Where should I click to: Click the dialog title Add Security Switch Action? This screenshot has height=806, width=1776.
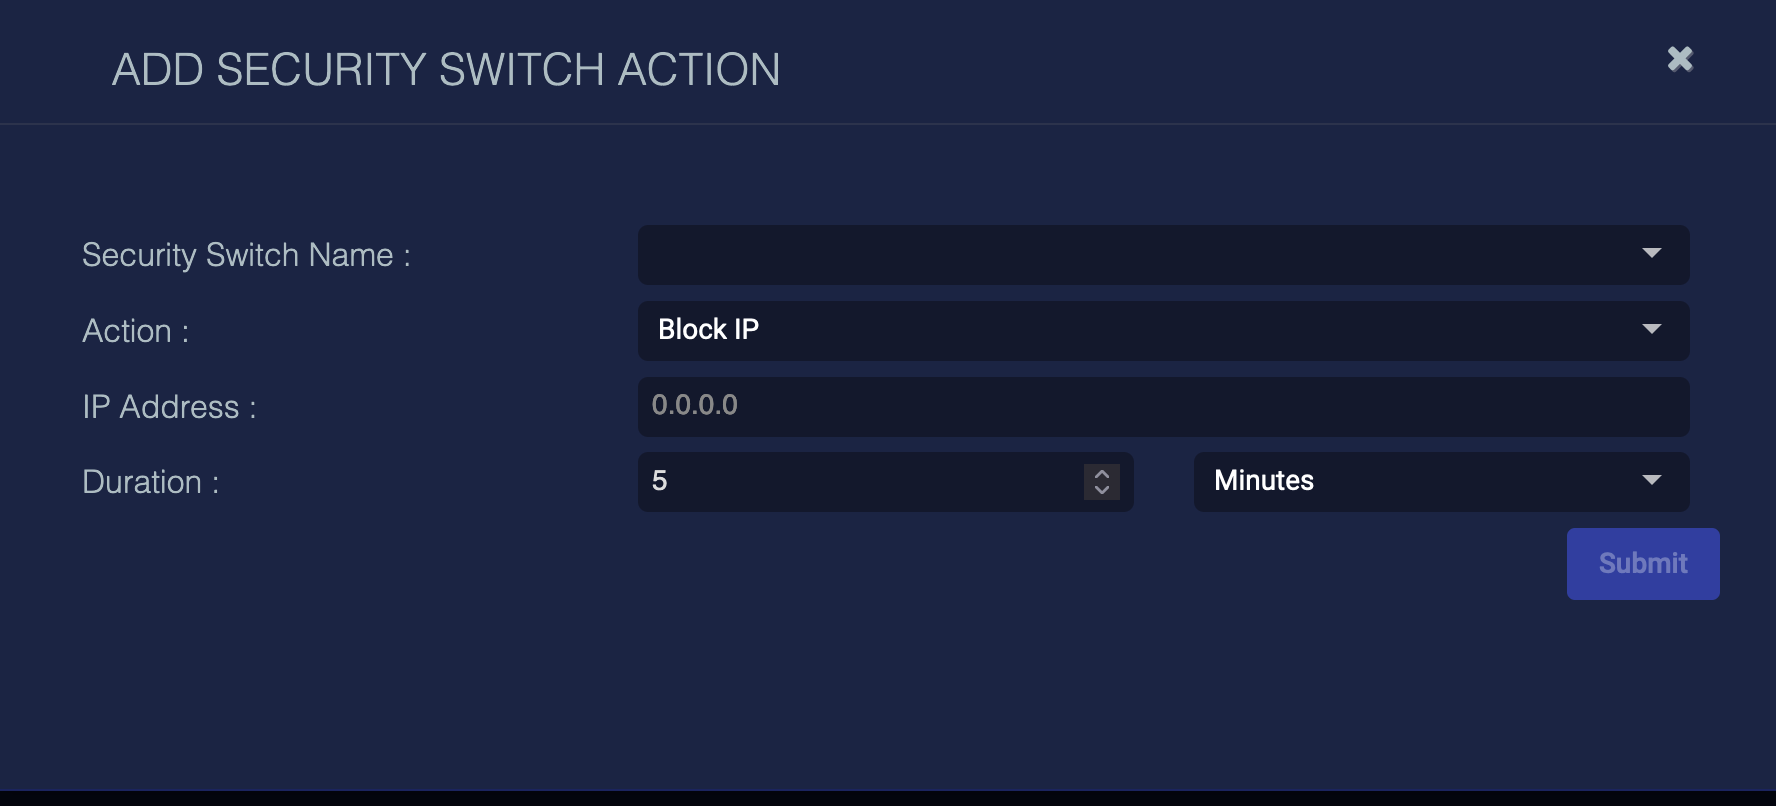[446, 70]
